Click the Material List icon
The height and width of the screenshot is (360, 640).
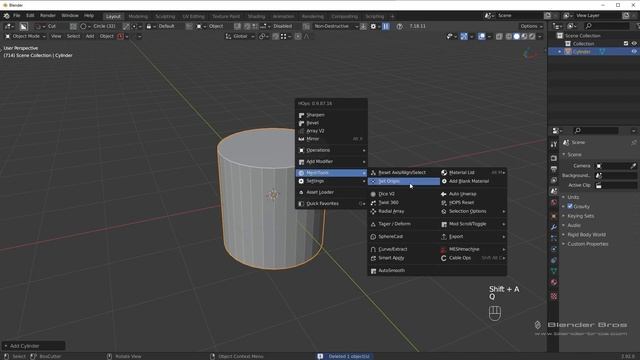click(x=444, y=173)
